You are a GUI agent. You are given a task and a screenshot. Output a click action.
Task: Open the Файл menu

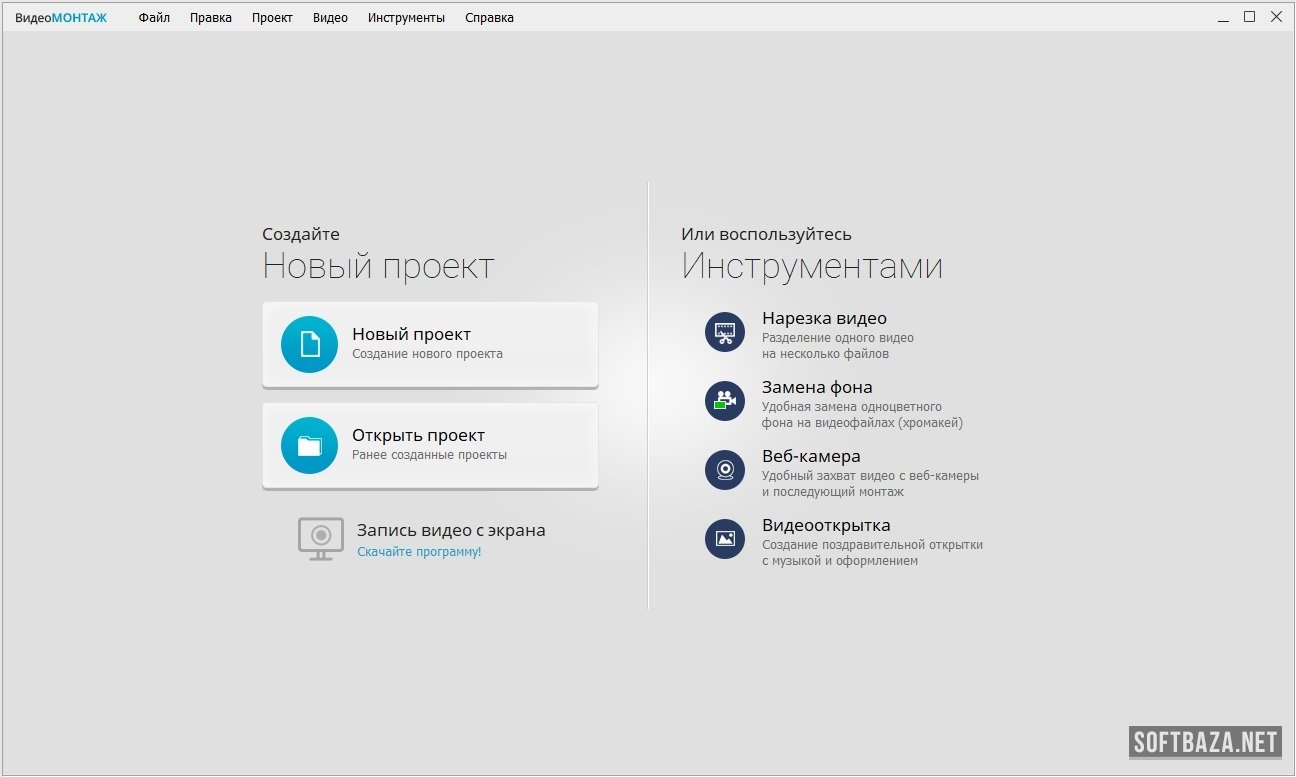pyautogui.click(x=154, y=18)
